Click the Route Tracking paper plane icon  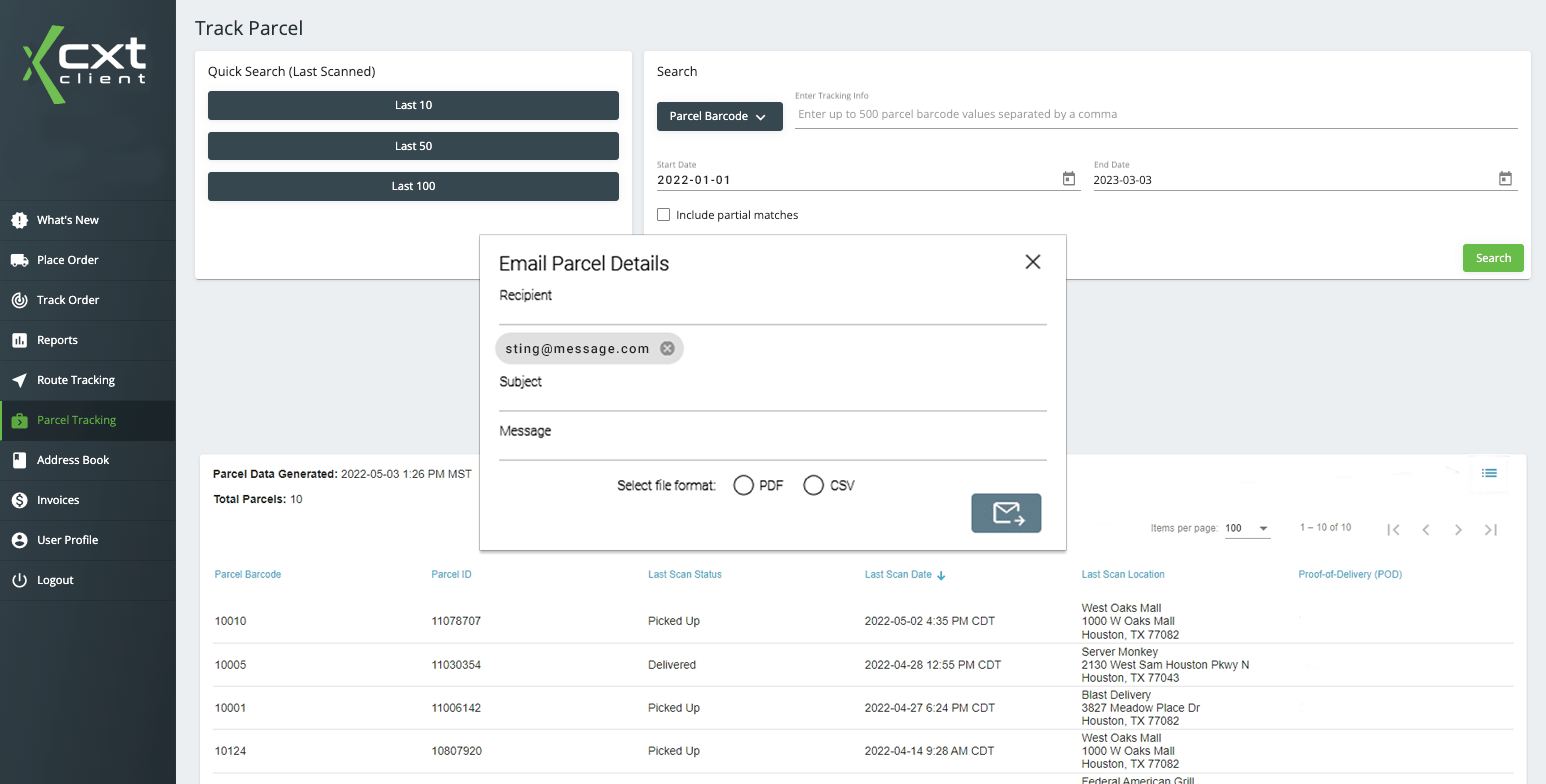coord(21,380)
